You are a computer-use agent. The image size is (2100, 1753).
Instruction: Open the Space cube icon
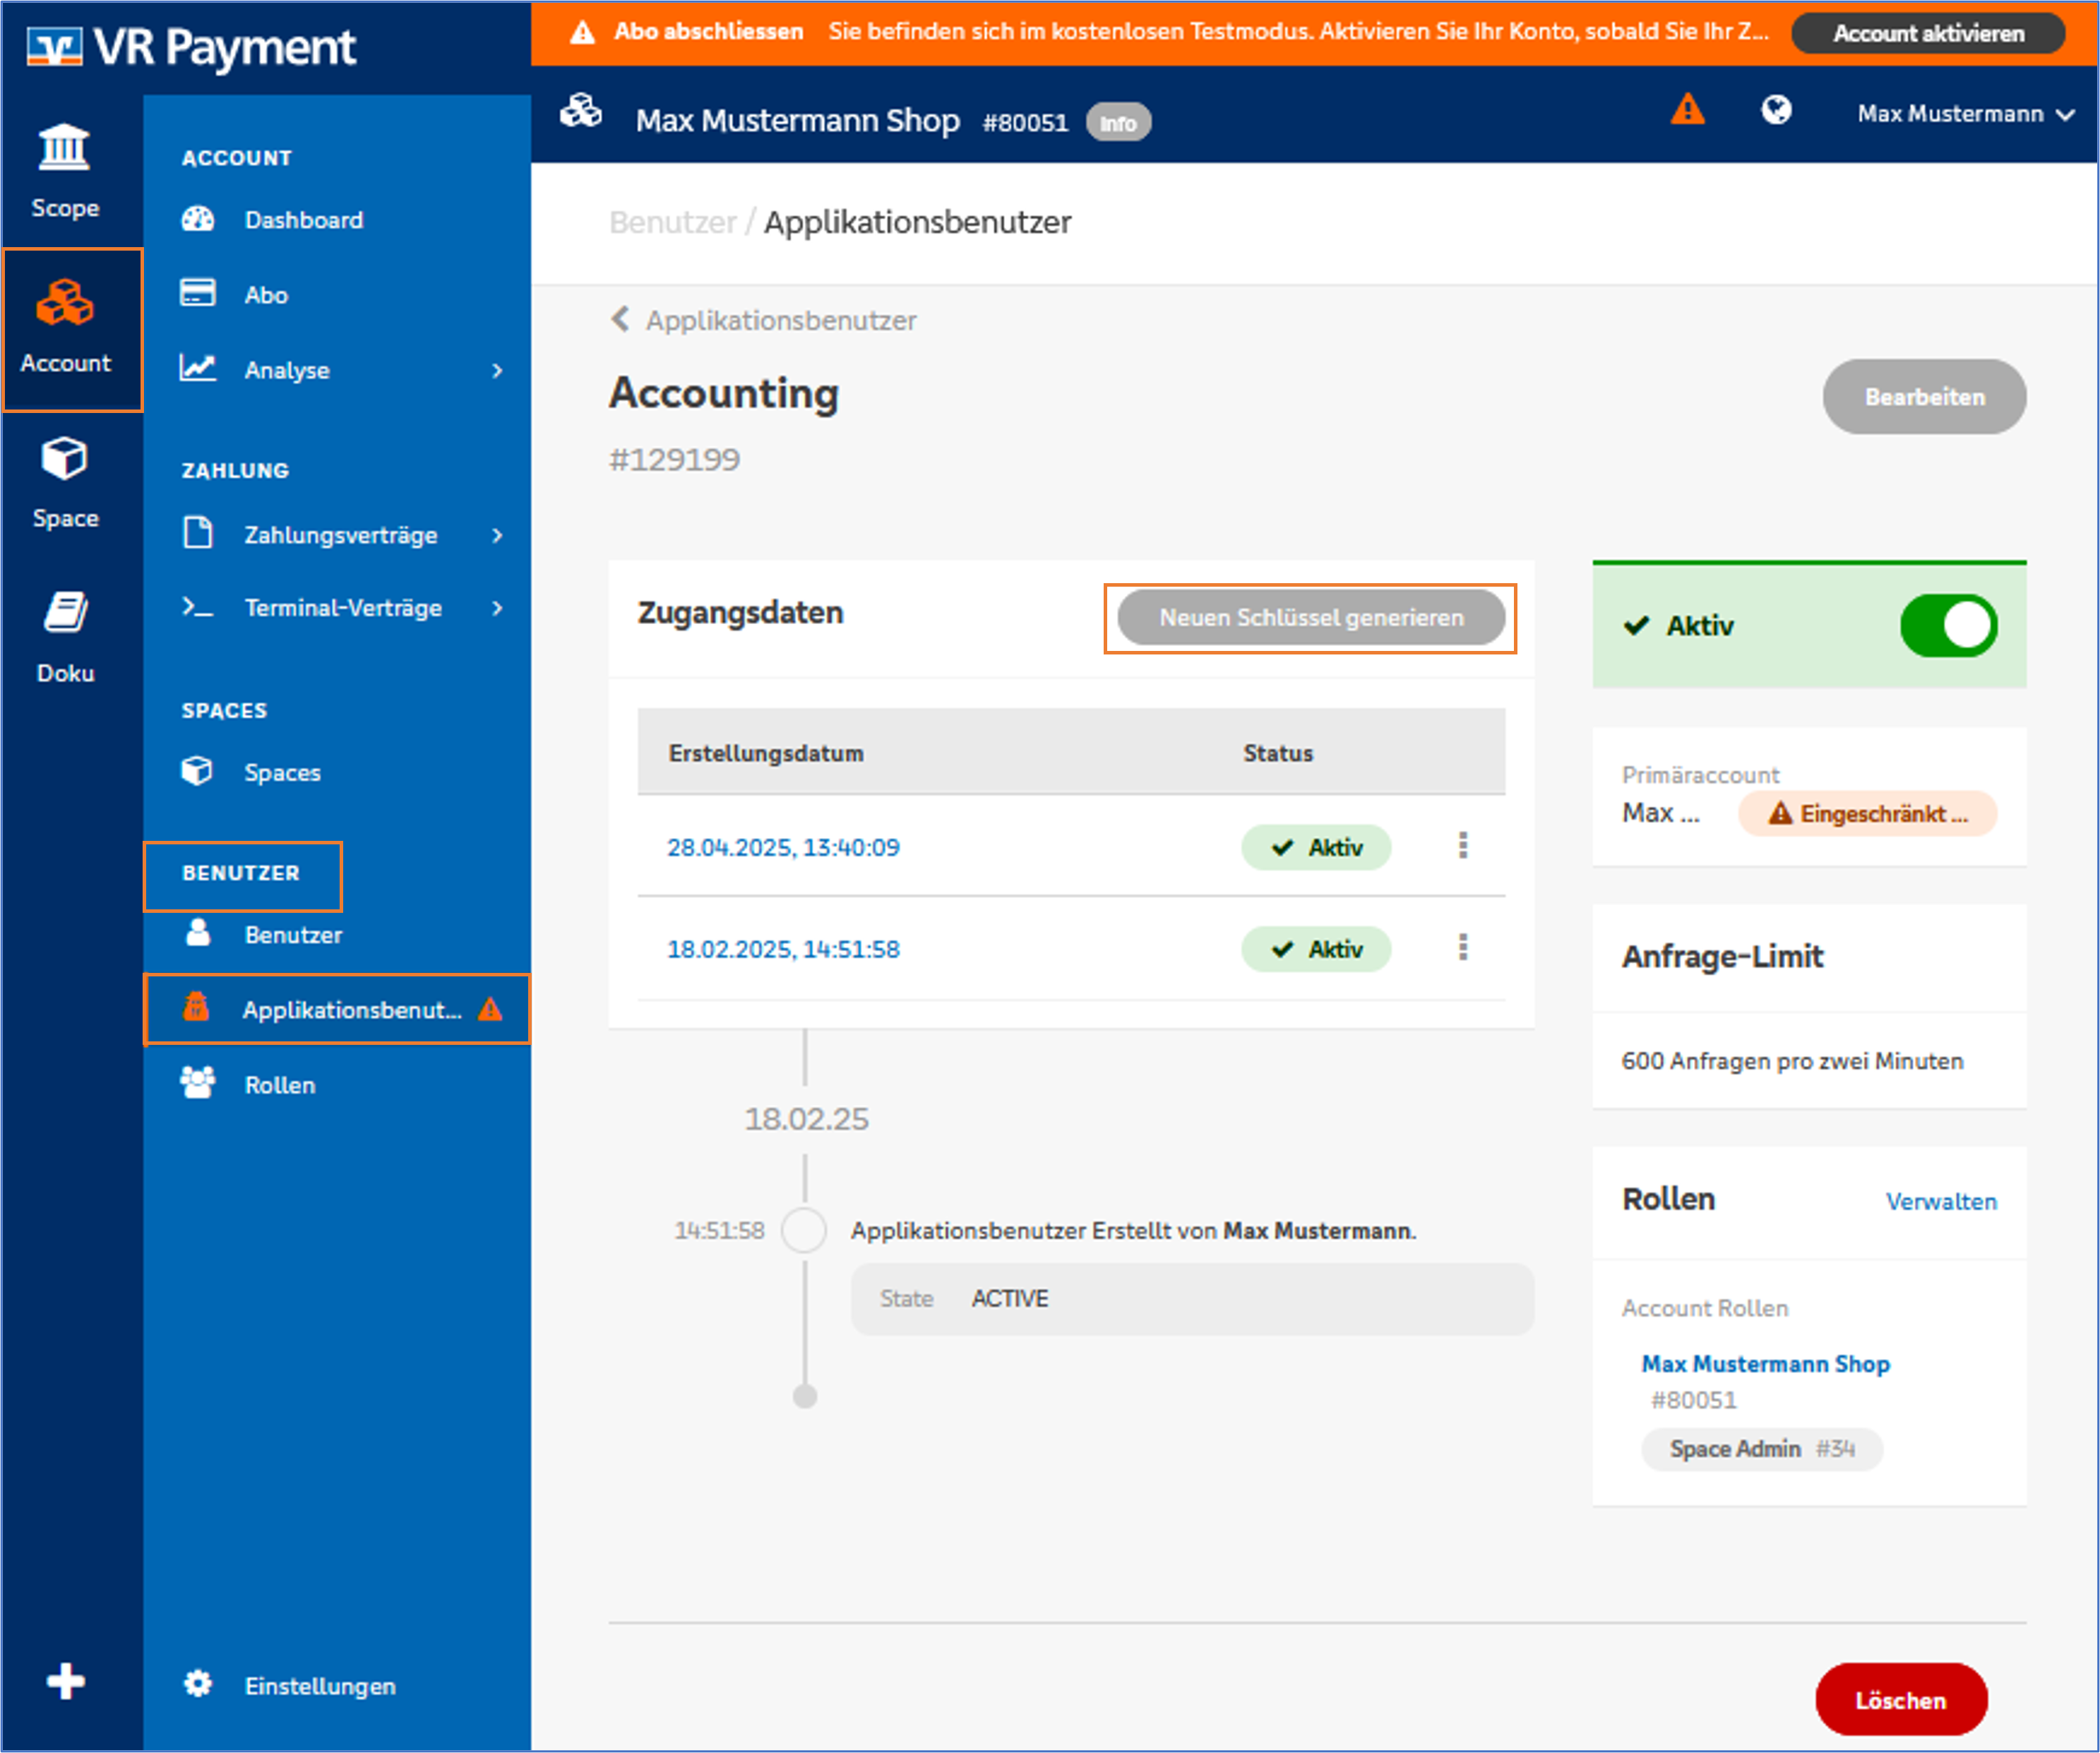64,459
